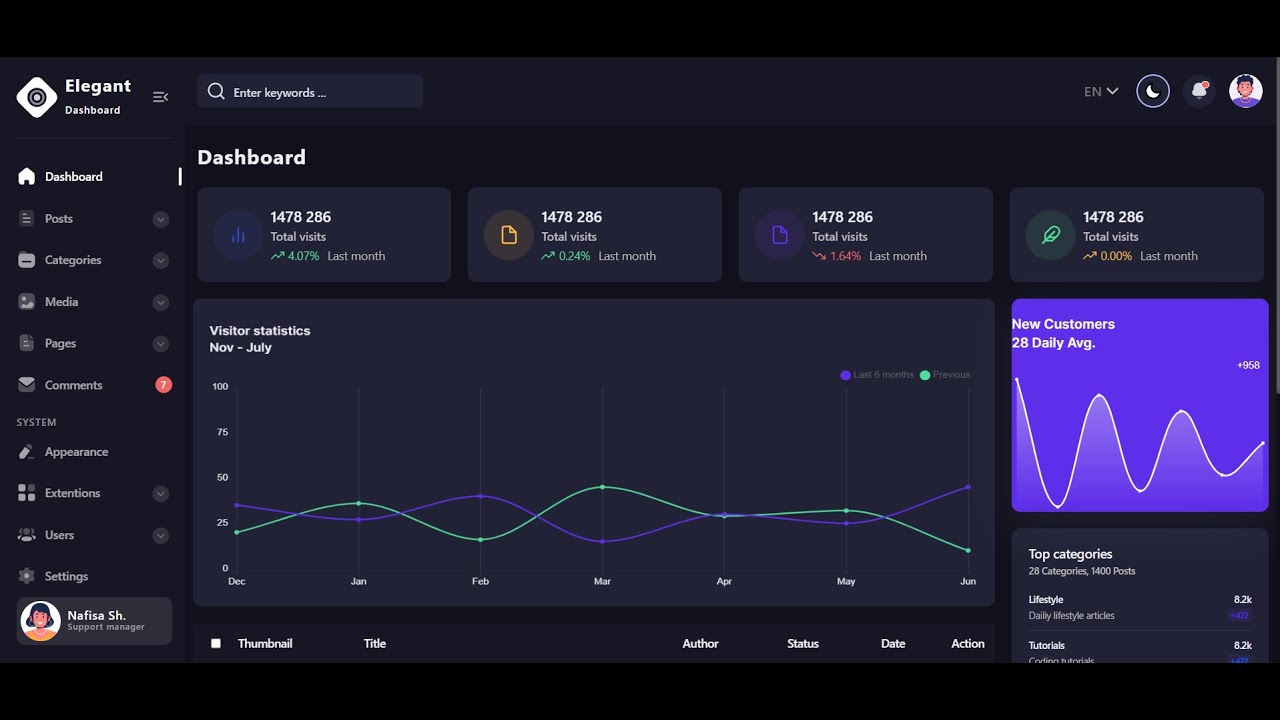The image size is (1280, 720).
Task: Click the Thumbnail column header
Action: pyautogui.click(x=265, y=644)
